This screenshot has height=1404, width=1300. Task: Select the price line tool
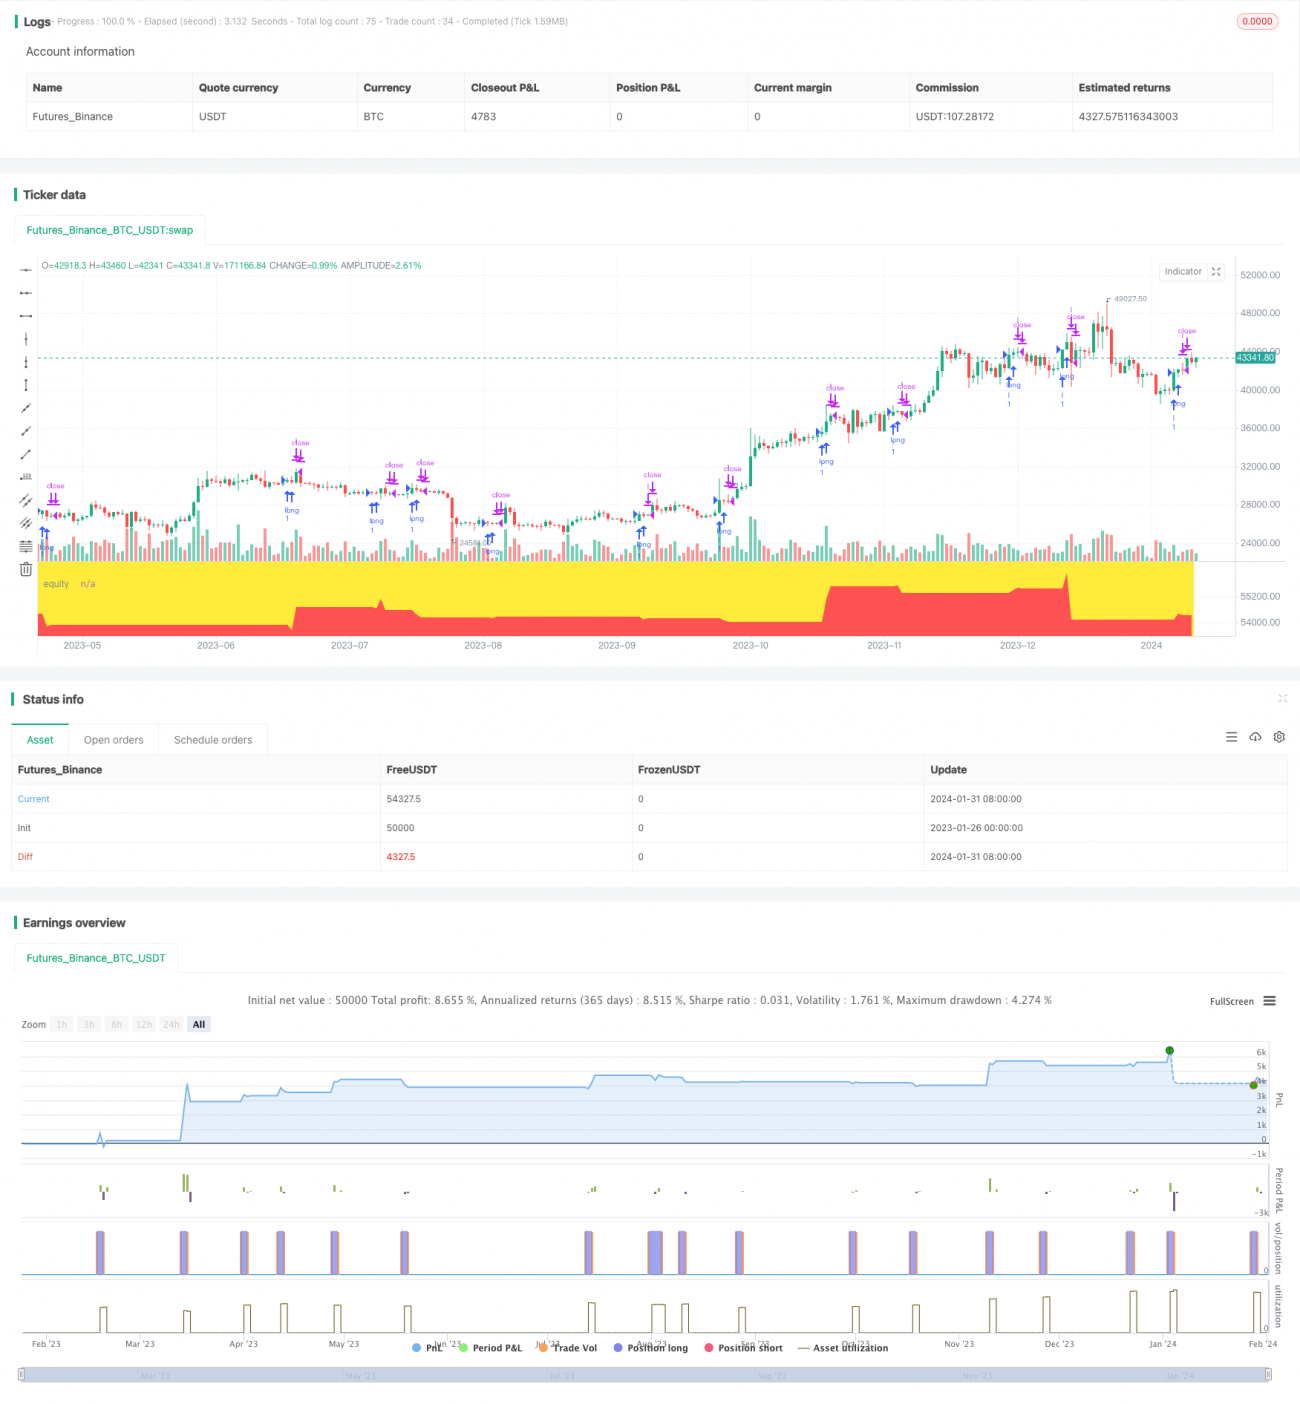[26, 477]
